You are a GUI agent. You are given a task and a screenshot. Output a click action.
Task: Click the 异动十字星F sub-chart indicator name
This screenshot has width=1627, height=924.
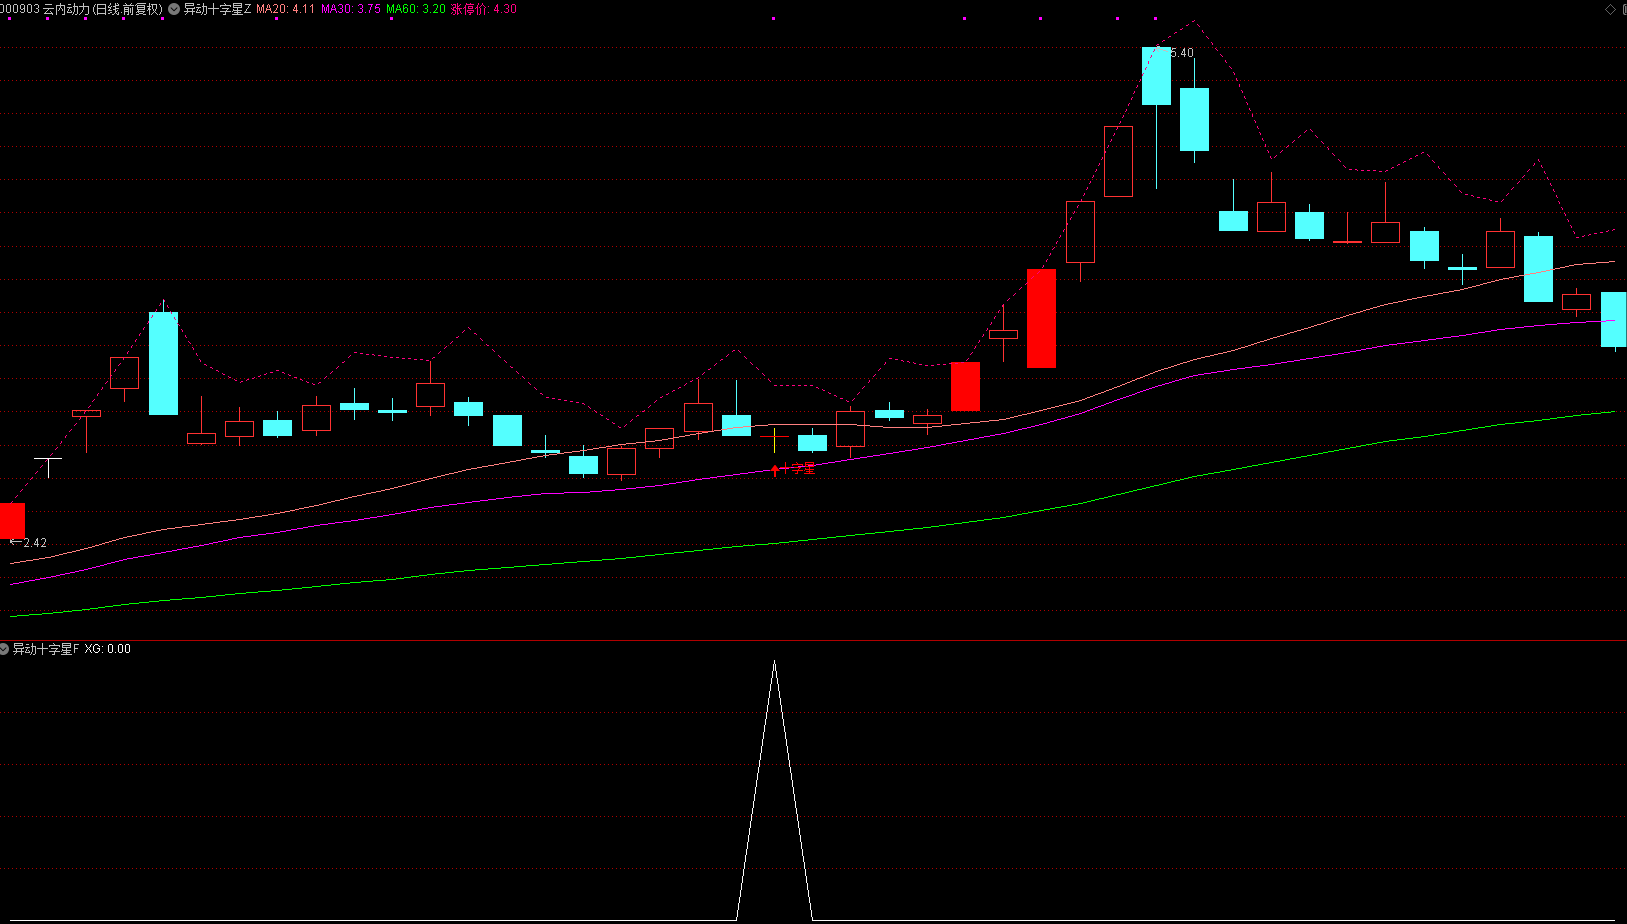(45, 649)
